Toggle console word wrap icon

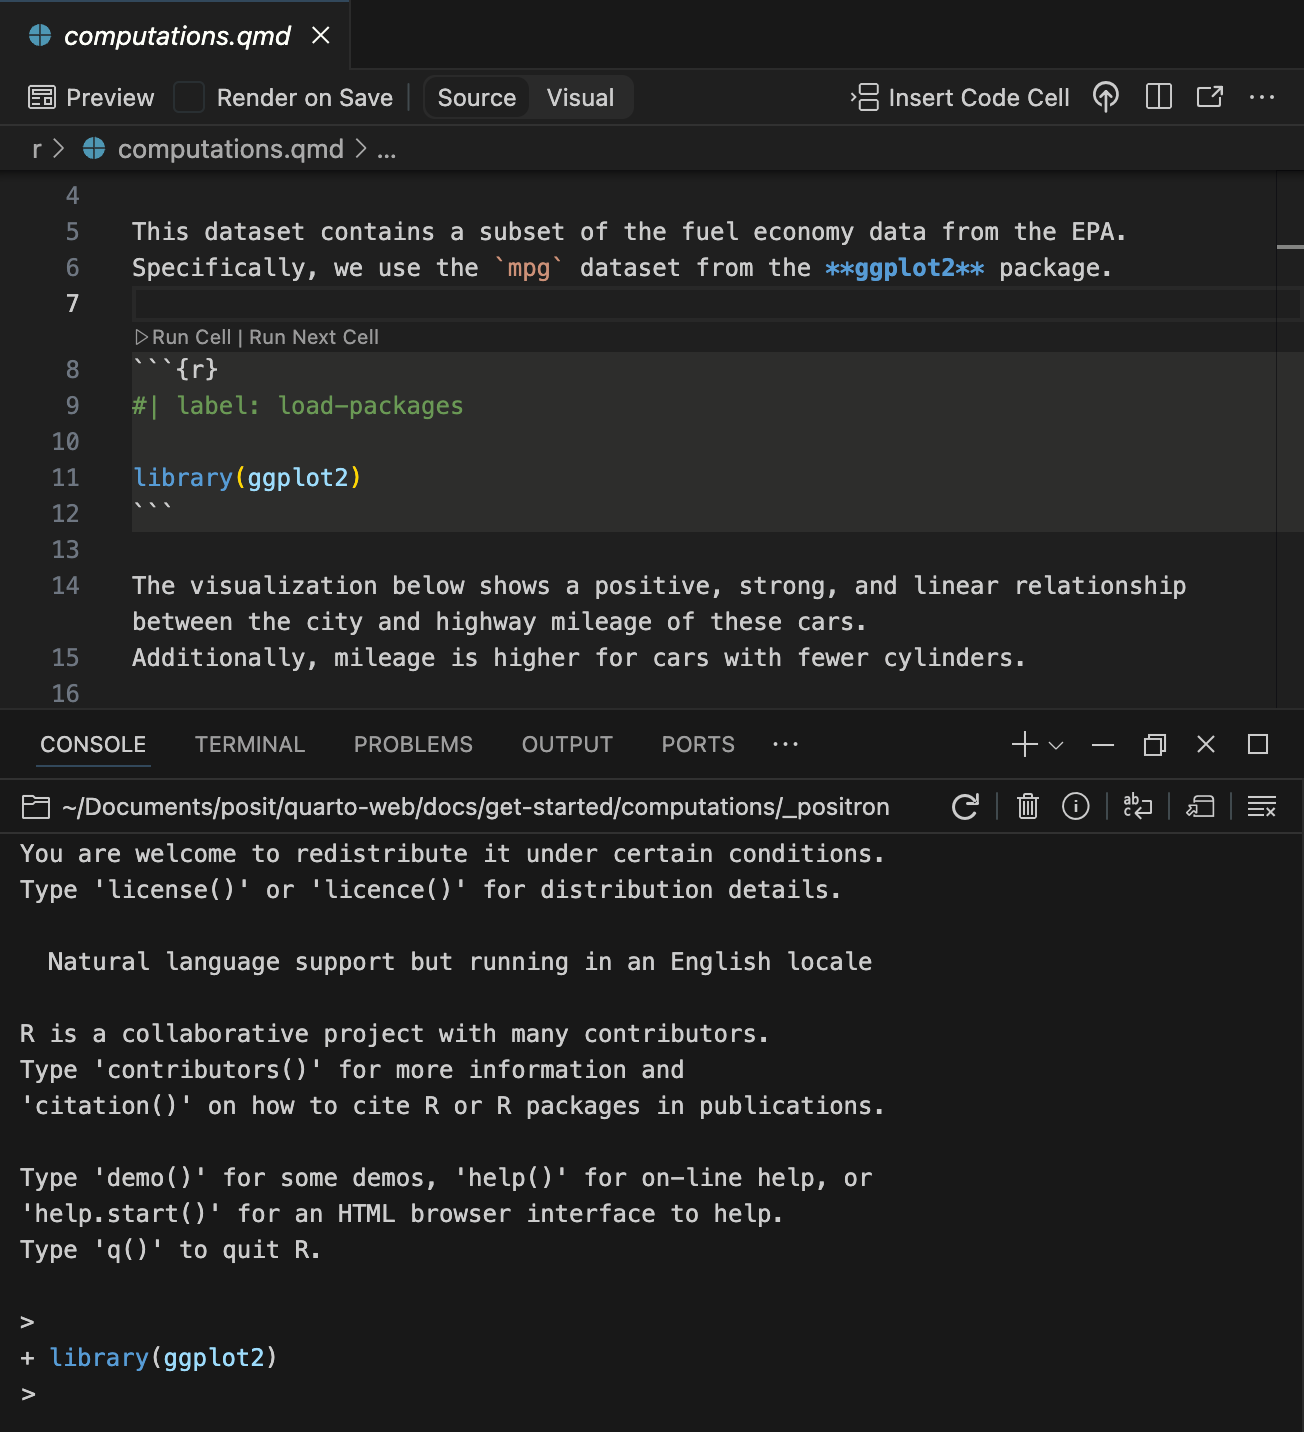(1138, 806)
